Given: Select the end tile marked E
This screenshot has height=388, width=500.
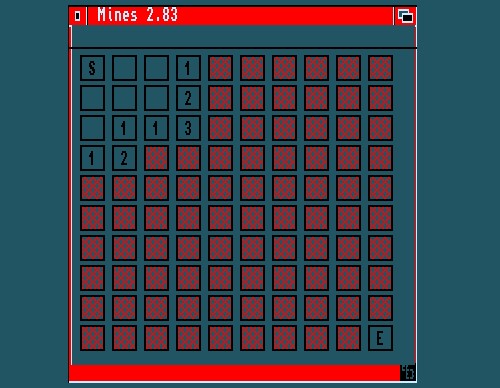Looking at the screenshot, I should (x=380, y=338).
